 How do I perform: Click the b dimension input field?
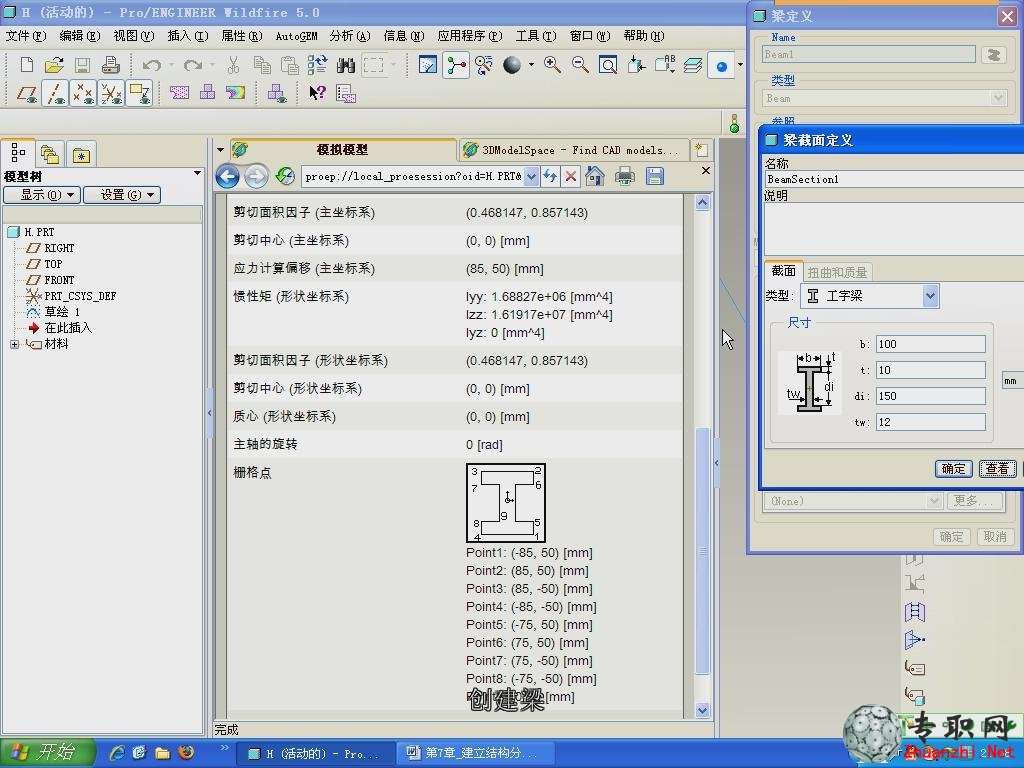(x=930, y=344)
